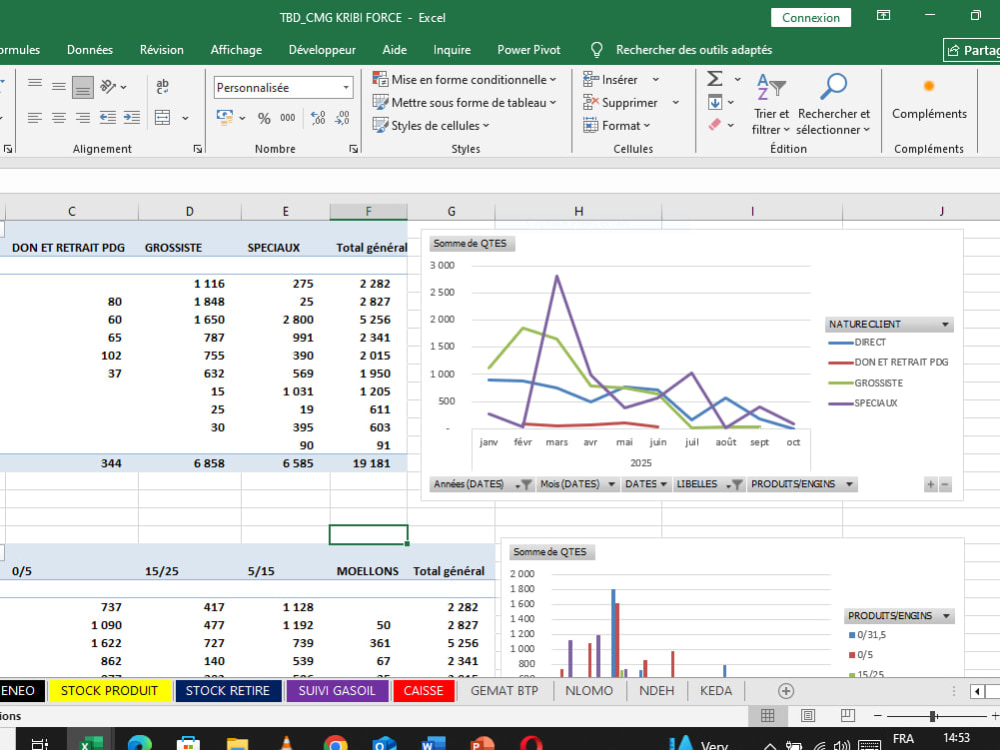Screen dimensions: 1000x750
Task: Switch to Page Break Preview view
Action: point(848,716)
